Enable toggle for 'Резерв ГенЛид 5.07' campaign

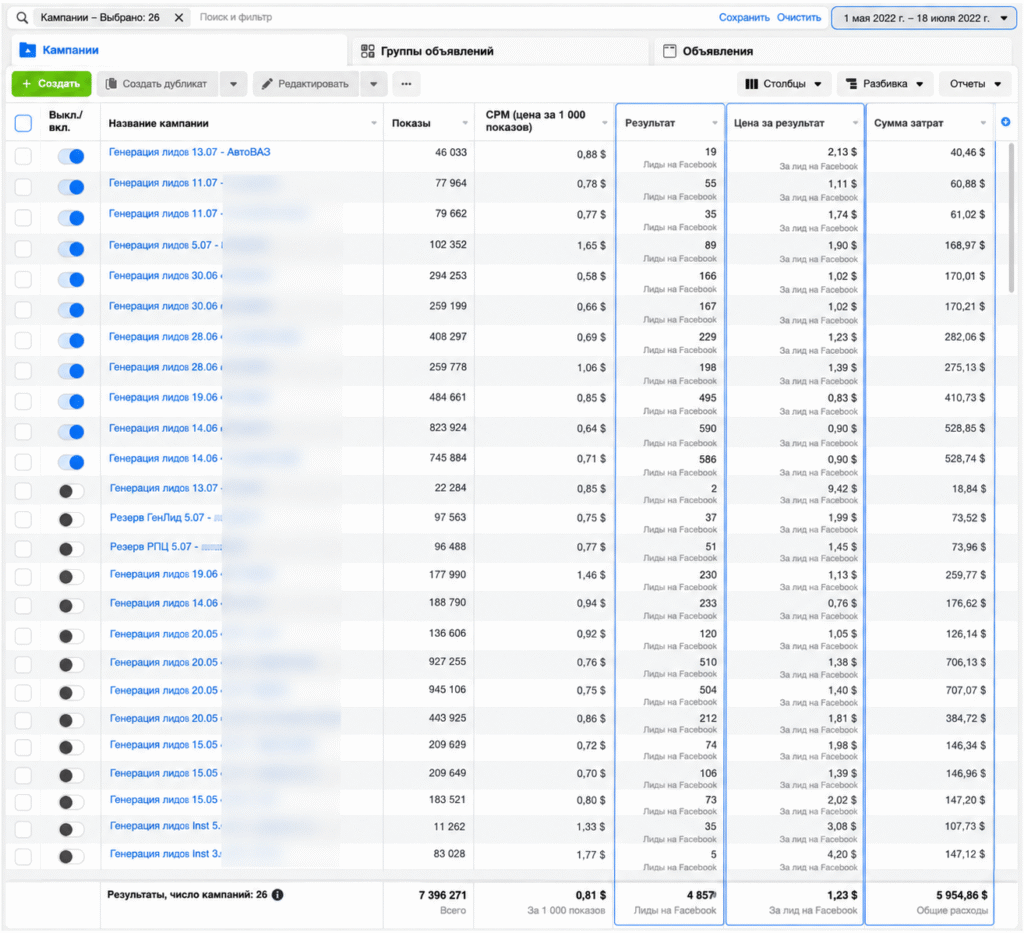71,520
